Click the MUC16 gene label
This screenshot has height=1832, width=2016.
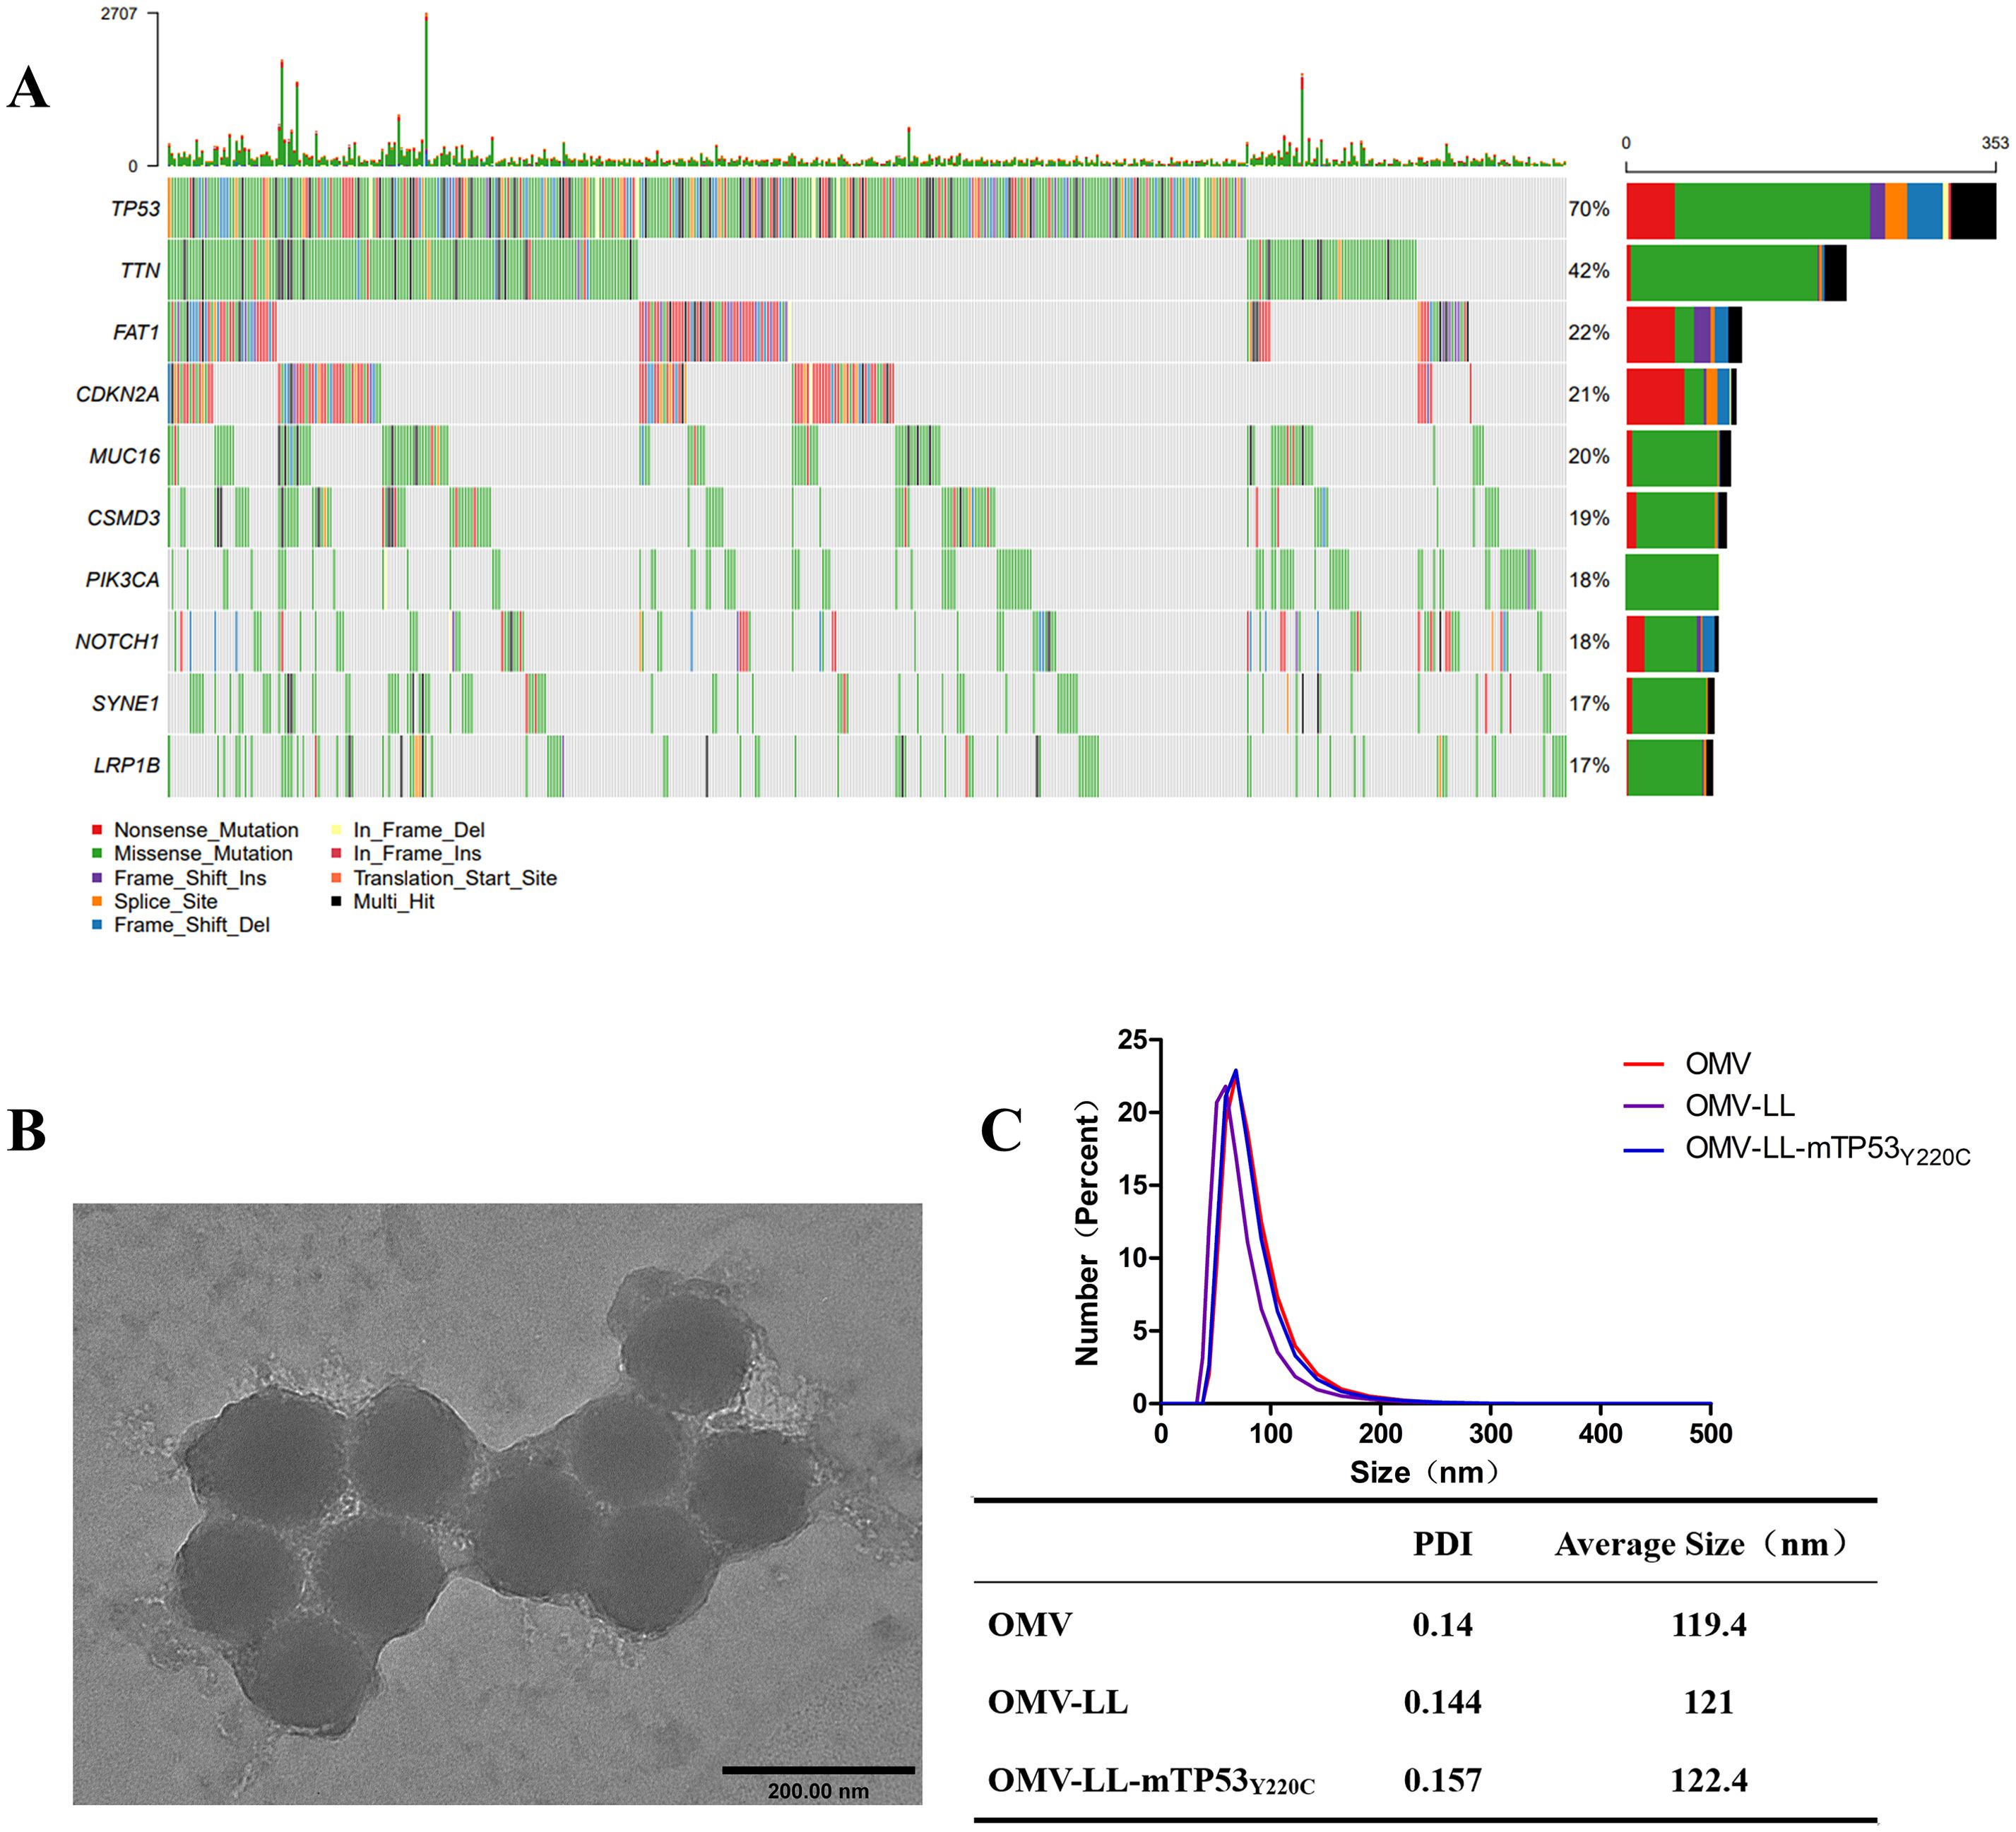point(125,457)
